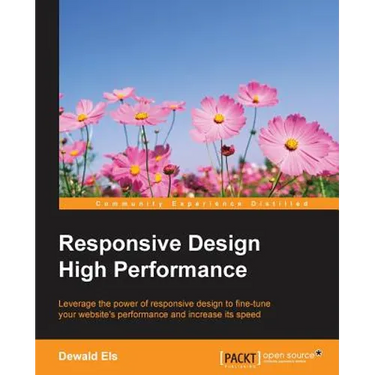Click the pink cosmos flowers cover photo

point(199,99)
